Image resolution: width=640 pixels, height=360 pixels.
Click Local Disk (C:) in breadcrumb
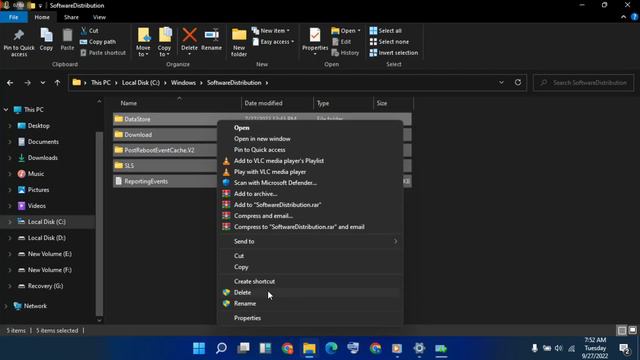pos(141,82)
